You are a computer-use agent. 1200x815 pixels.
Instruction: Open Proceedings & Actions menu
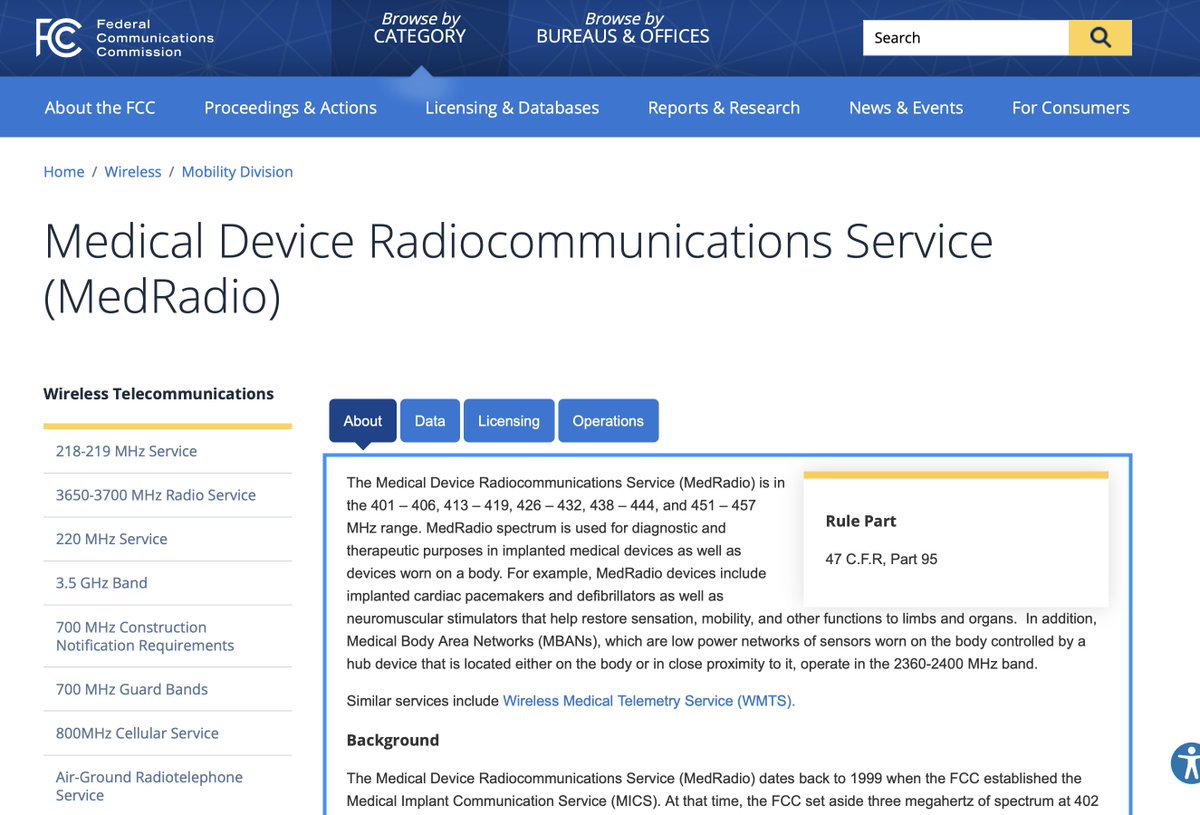tap(290, 107)
